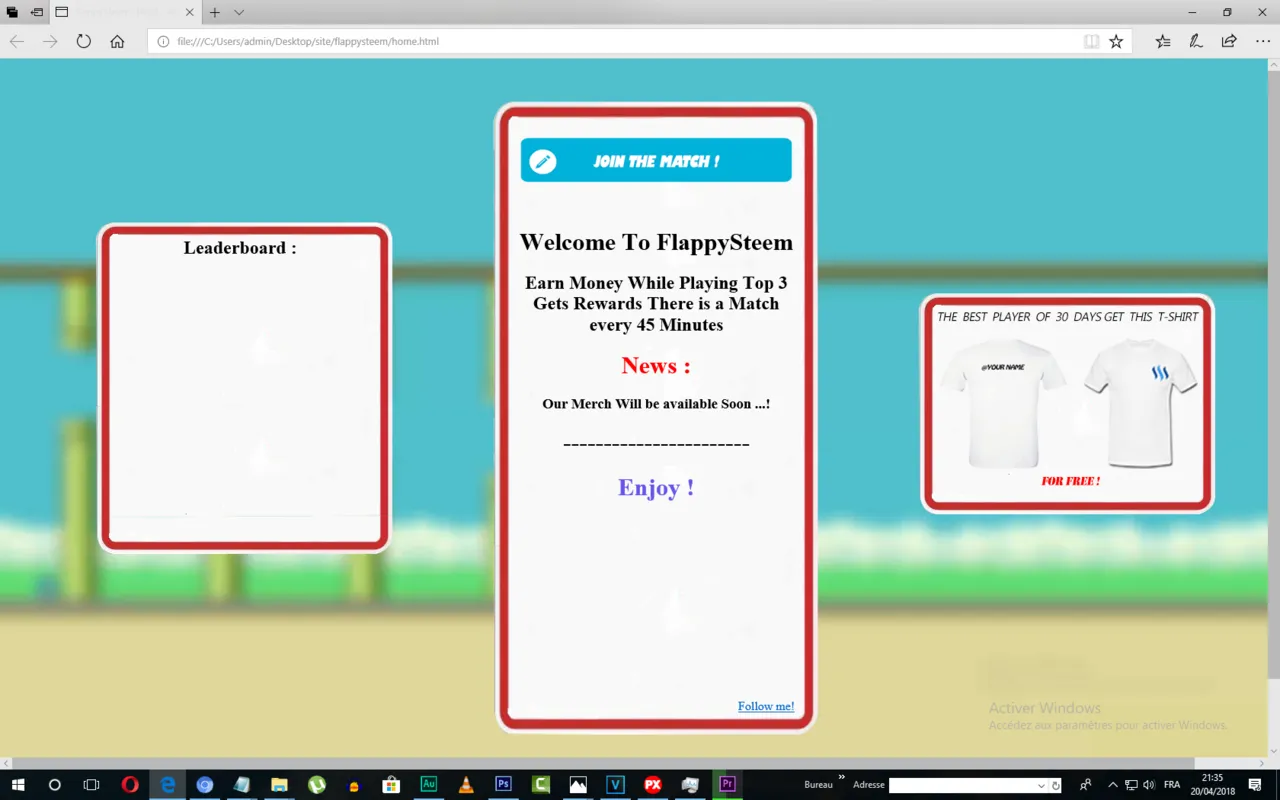This screenshot has width=1280, height=800.
Task: Add this page to favorites star
Action: coord(1116,42)
